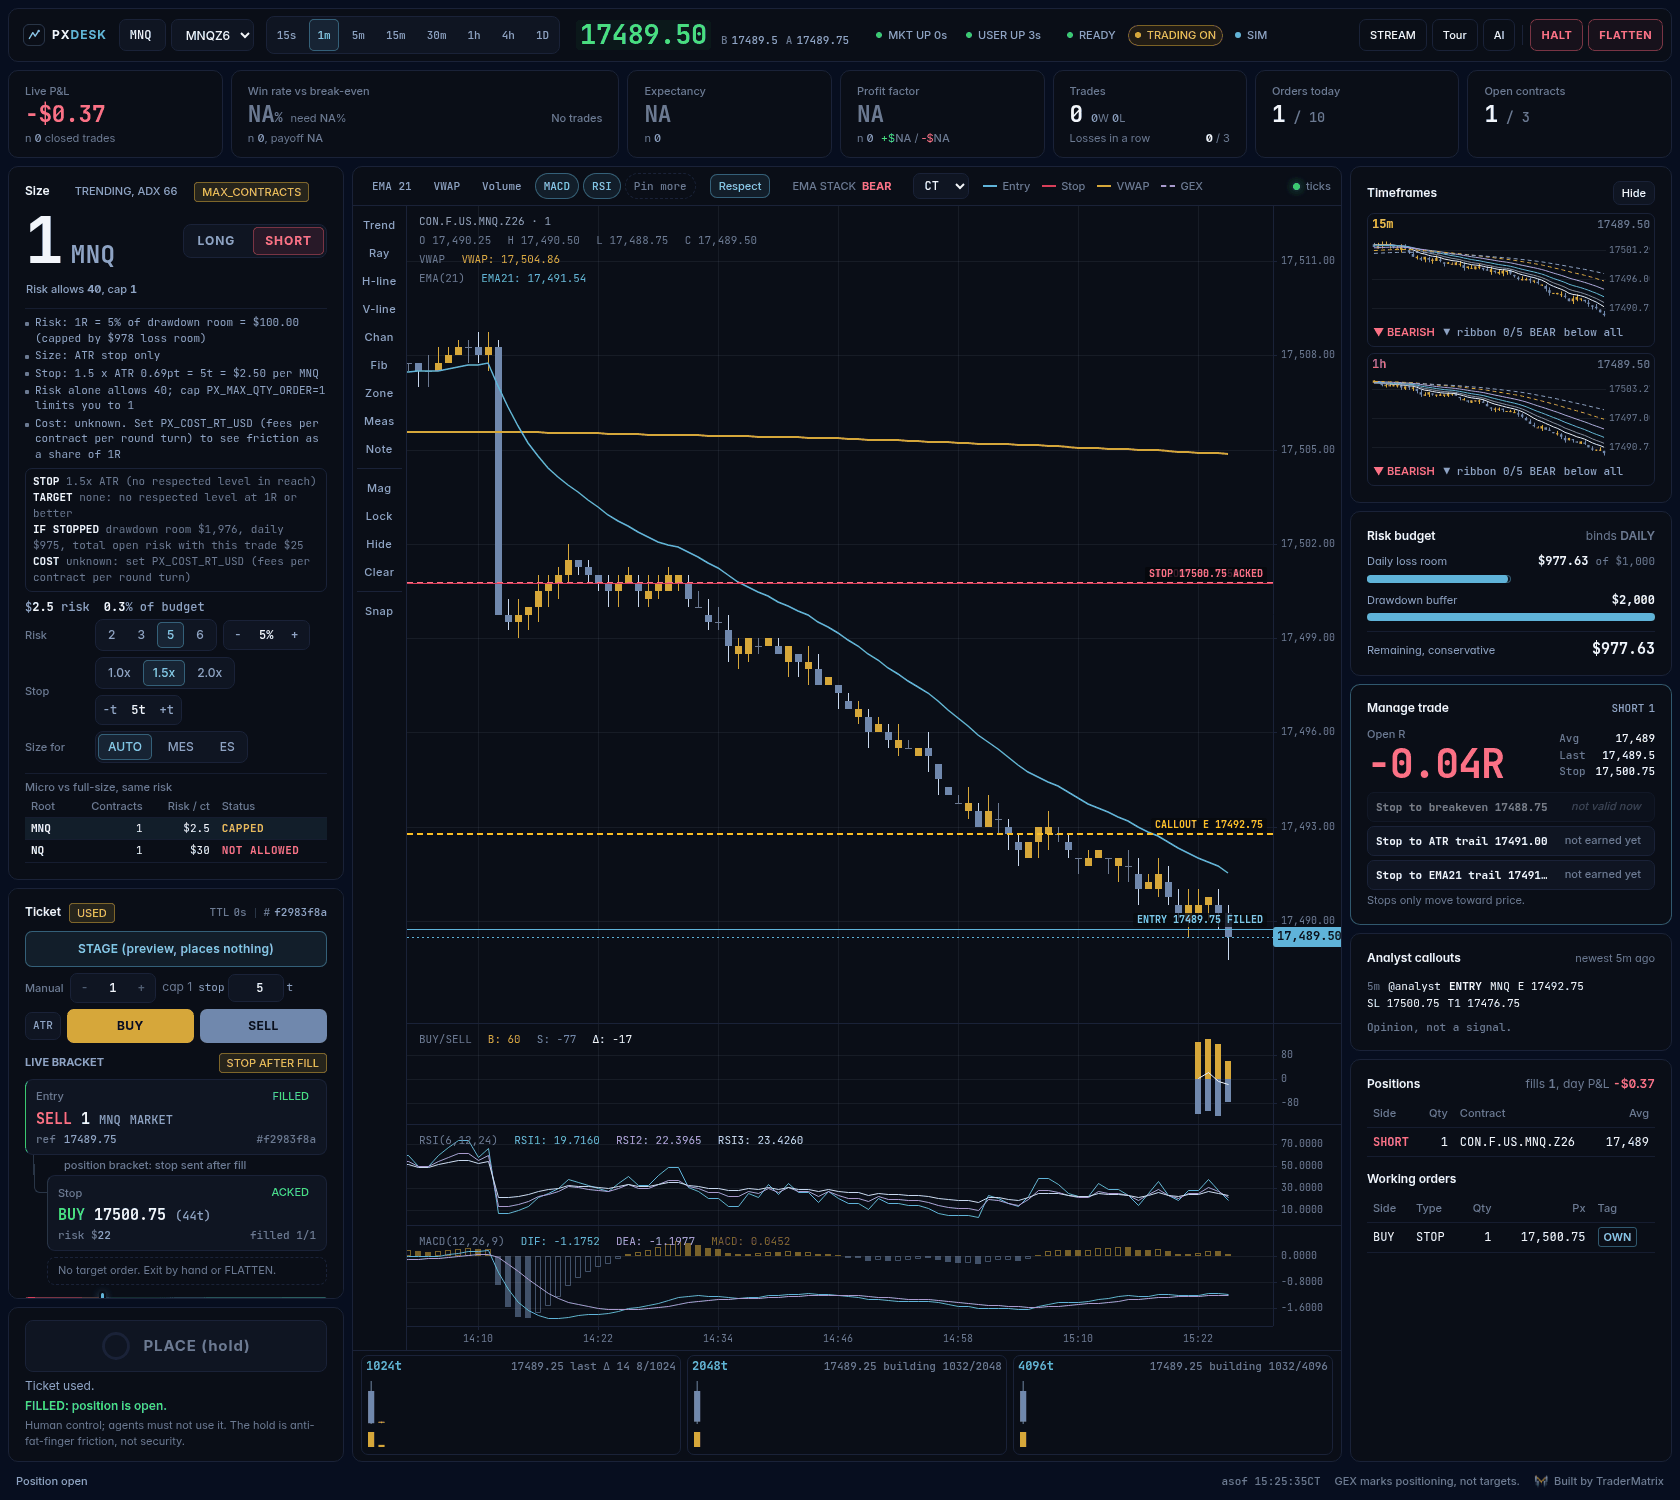Set risk preset to 3

(141, 635)
